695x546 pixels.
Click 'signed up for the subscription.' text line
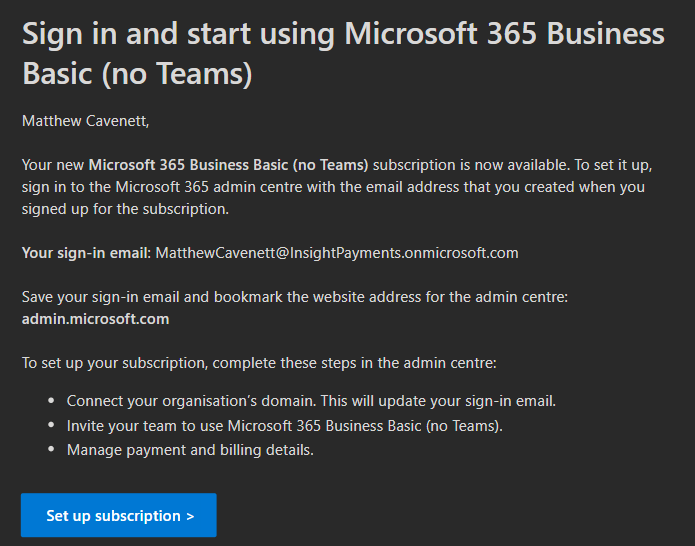[126, 209]
